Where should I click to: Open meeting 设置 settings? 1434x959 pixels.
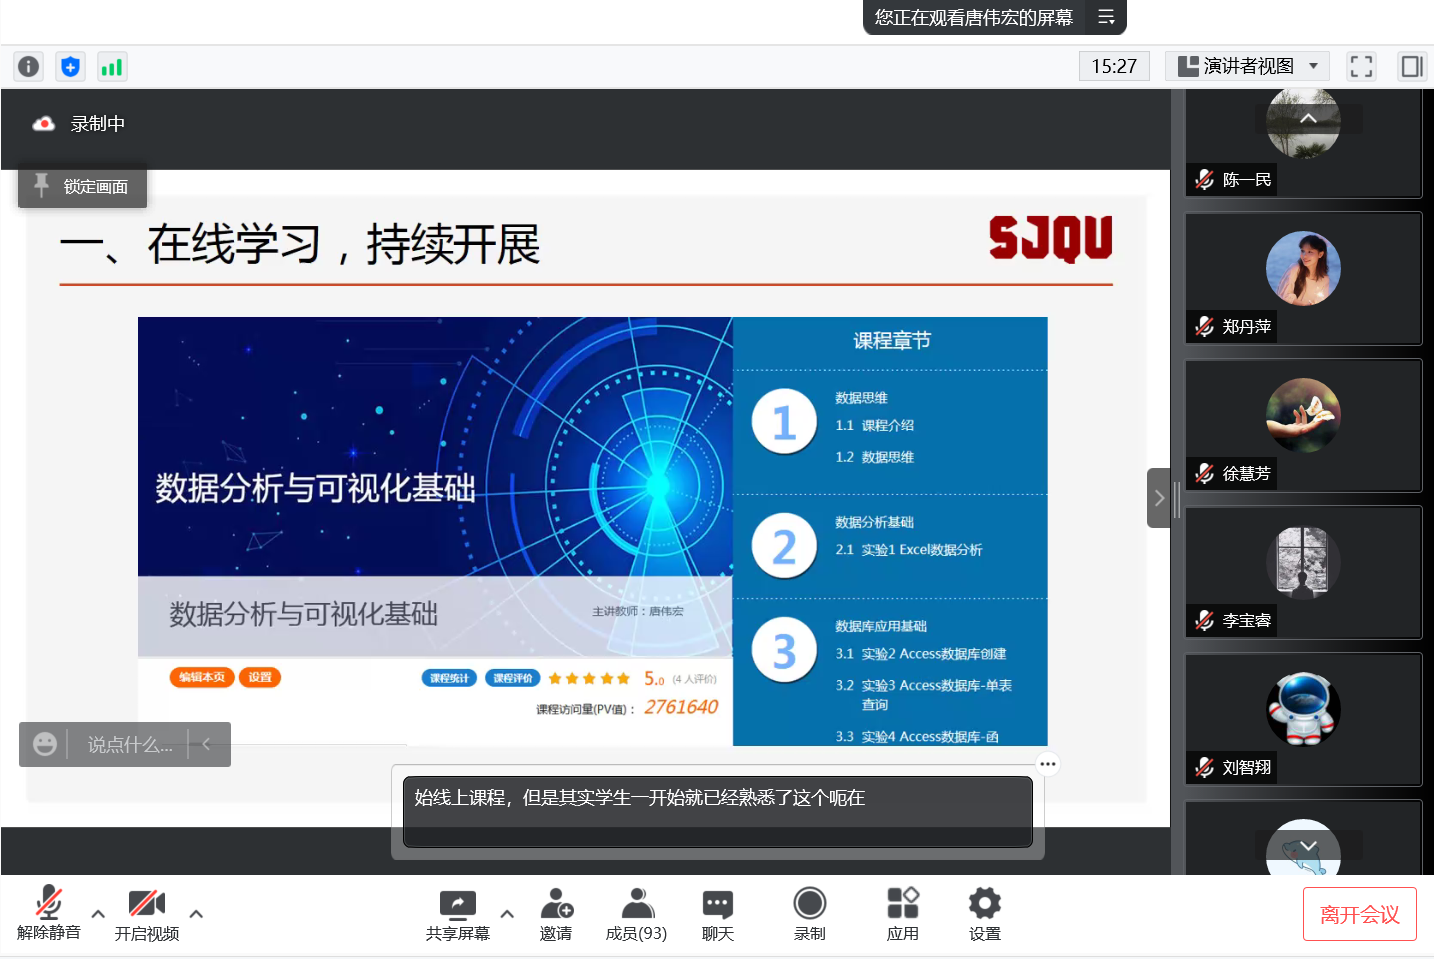pos(984,912)
